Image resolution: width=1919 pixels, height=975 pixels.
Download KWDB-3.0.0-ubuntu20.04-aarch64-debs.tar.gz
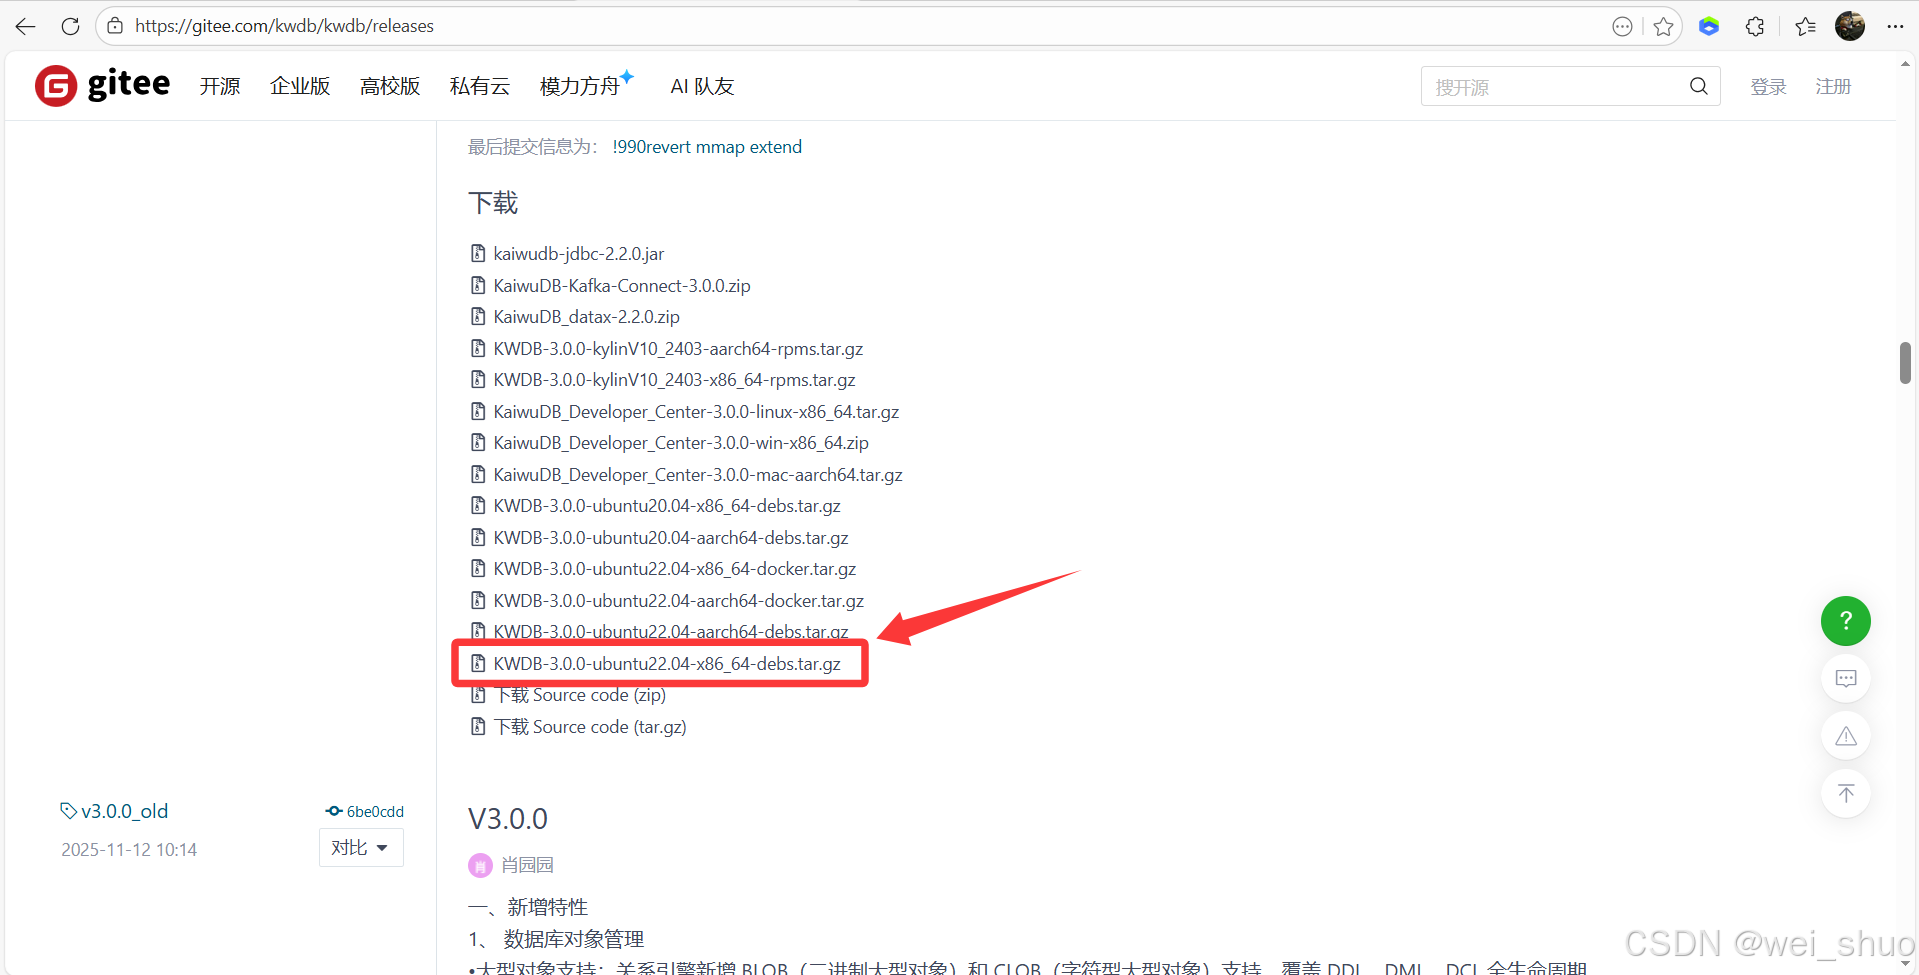671,537
